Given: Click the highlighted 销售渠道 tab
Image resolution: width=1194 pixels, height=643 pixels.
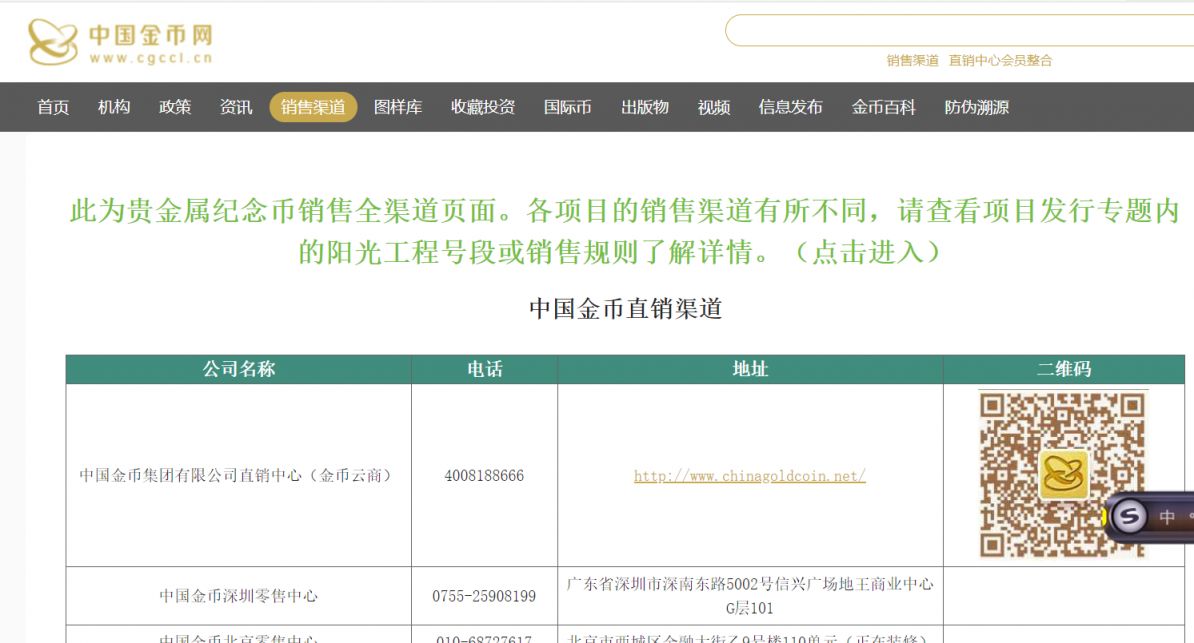Looking at the screenshot, I should pyautogui.click(x=312, y=107).
